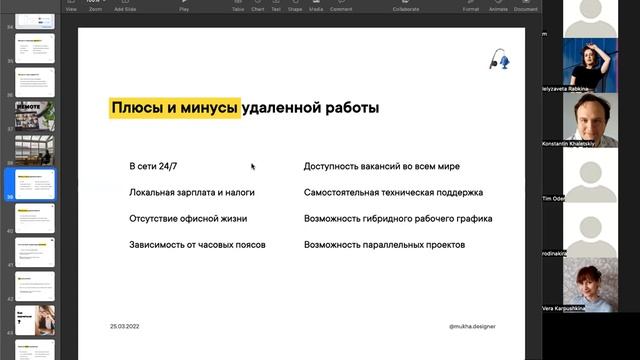
Task: Select Tim Oder's participant avatar tile
Action: (590, 175)
